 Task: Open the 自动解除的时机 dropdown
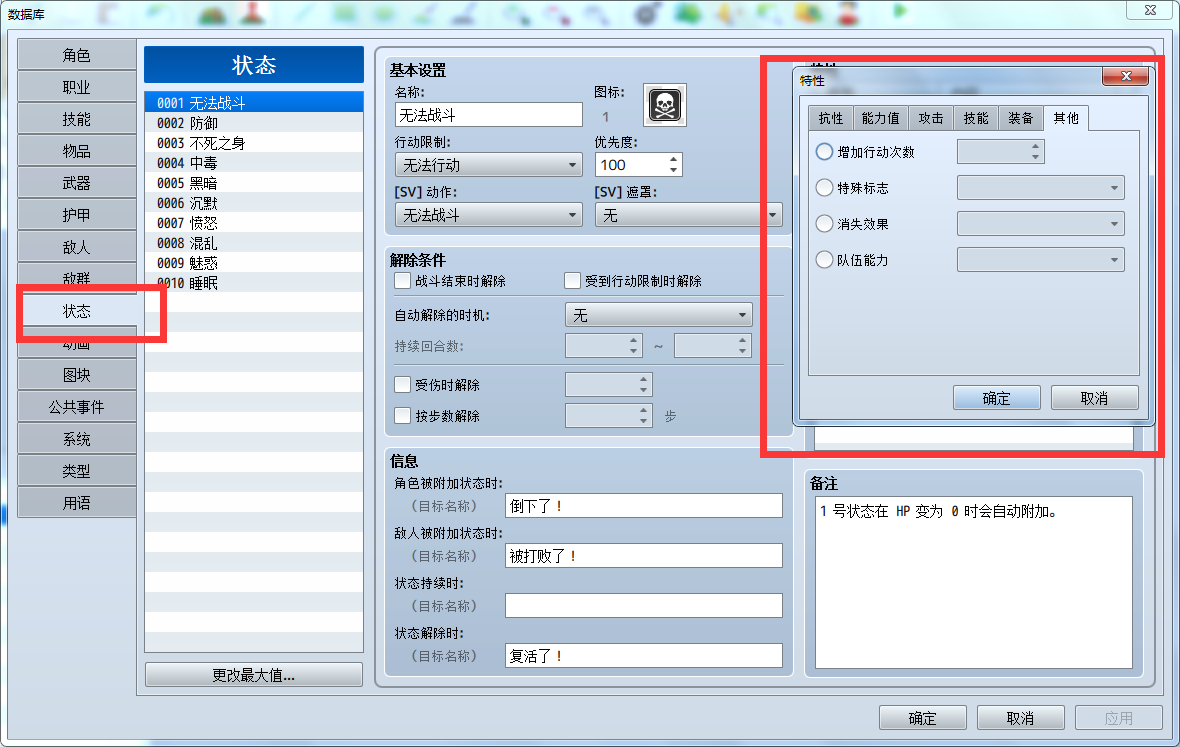pyautogui.click(x=658, y=315)
